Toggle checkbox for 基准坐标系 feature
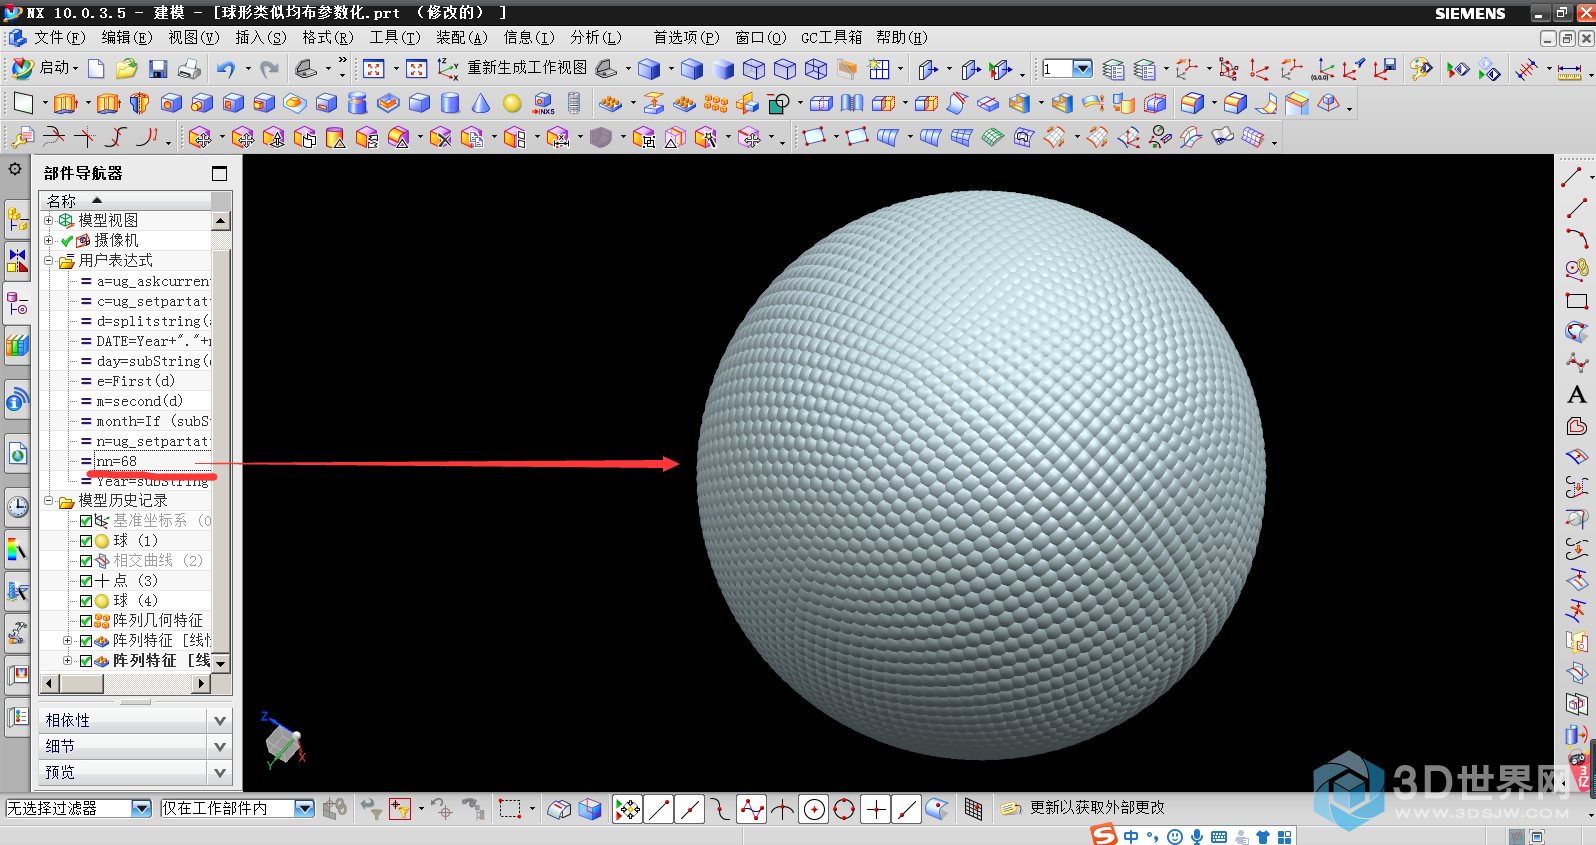The image size is (1596, 845). (x=86, y=521)
